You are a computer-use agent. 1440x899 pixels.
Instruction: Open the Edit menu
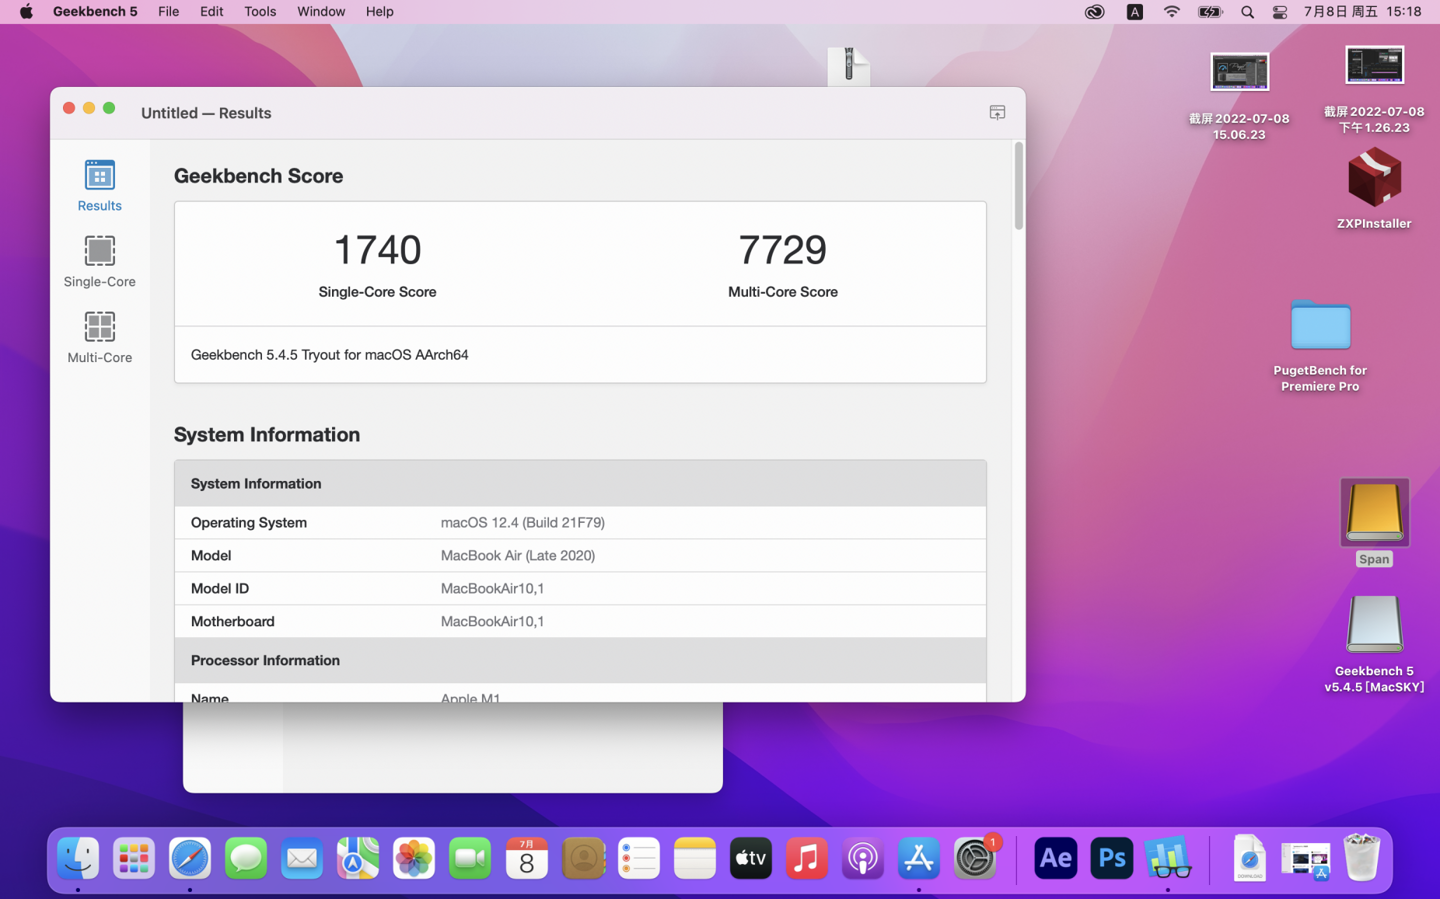[211, 12]
